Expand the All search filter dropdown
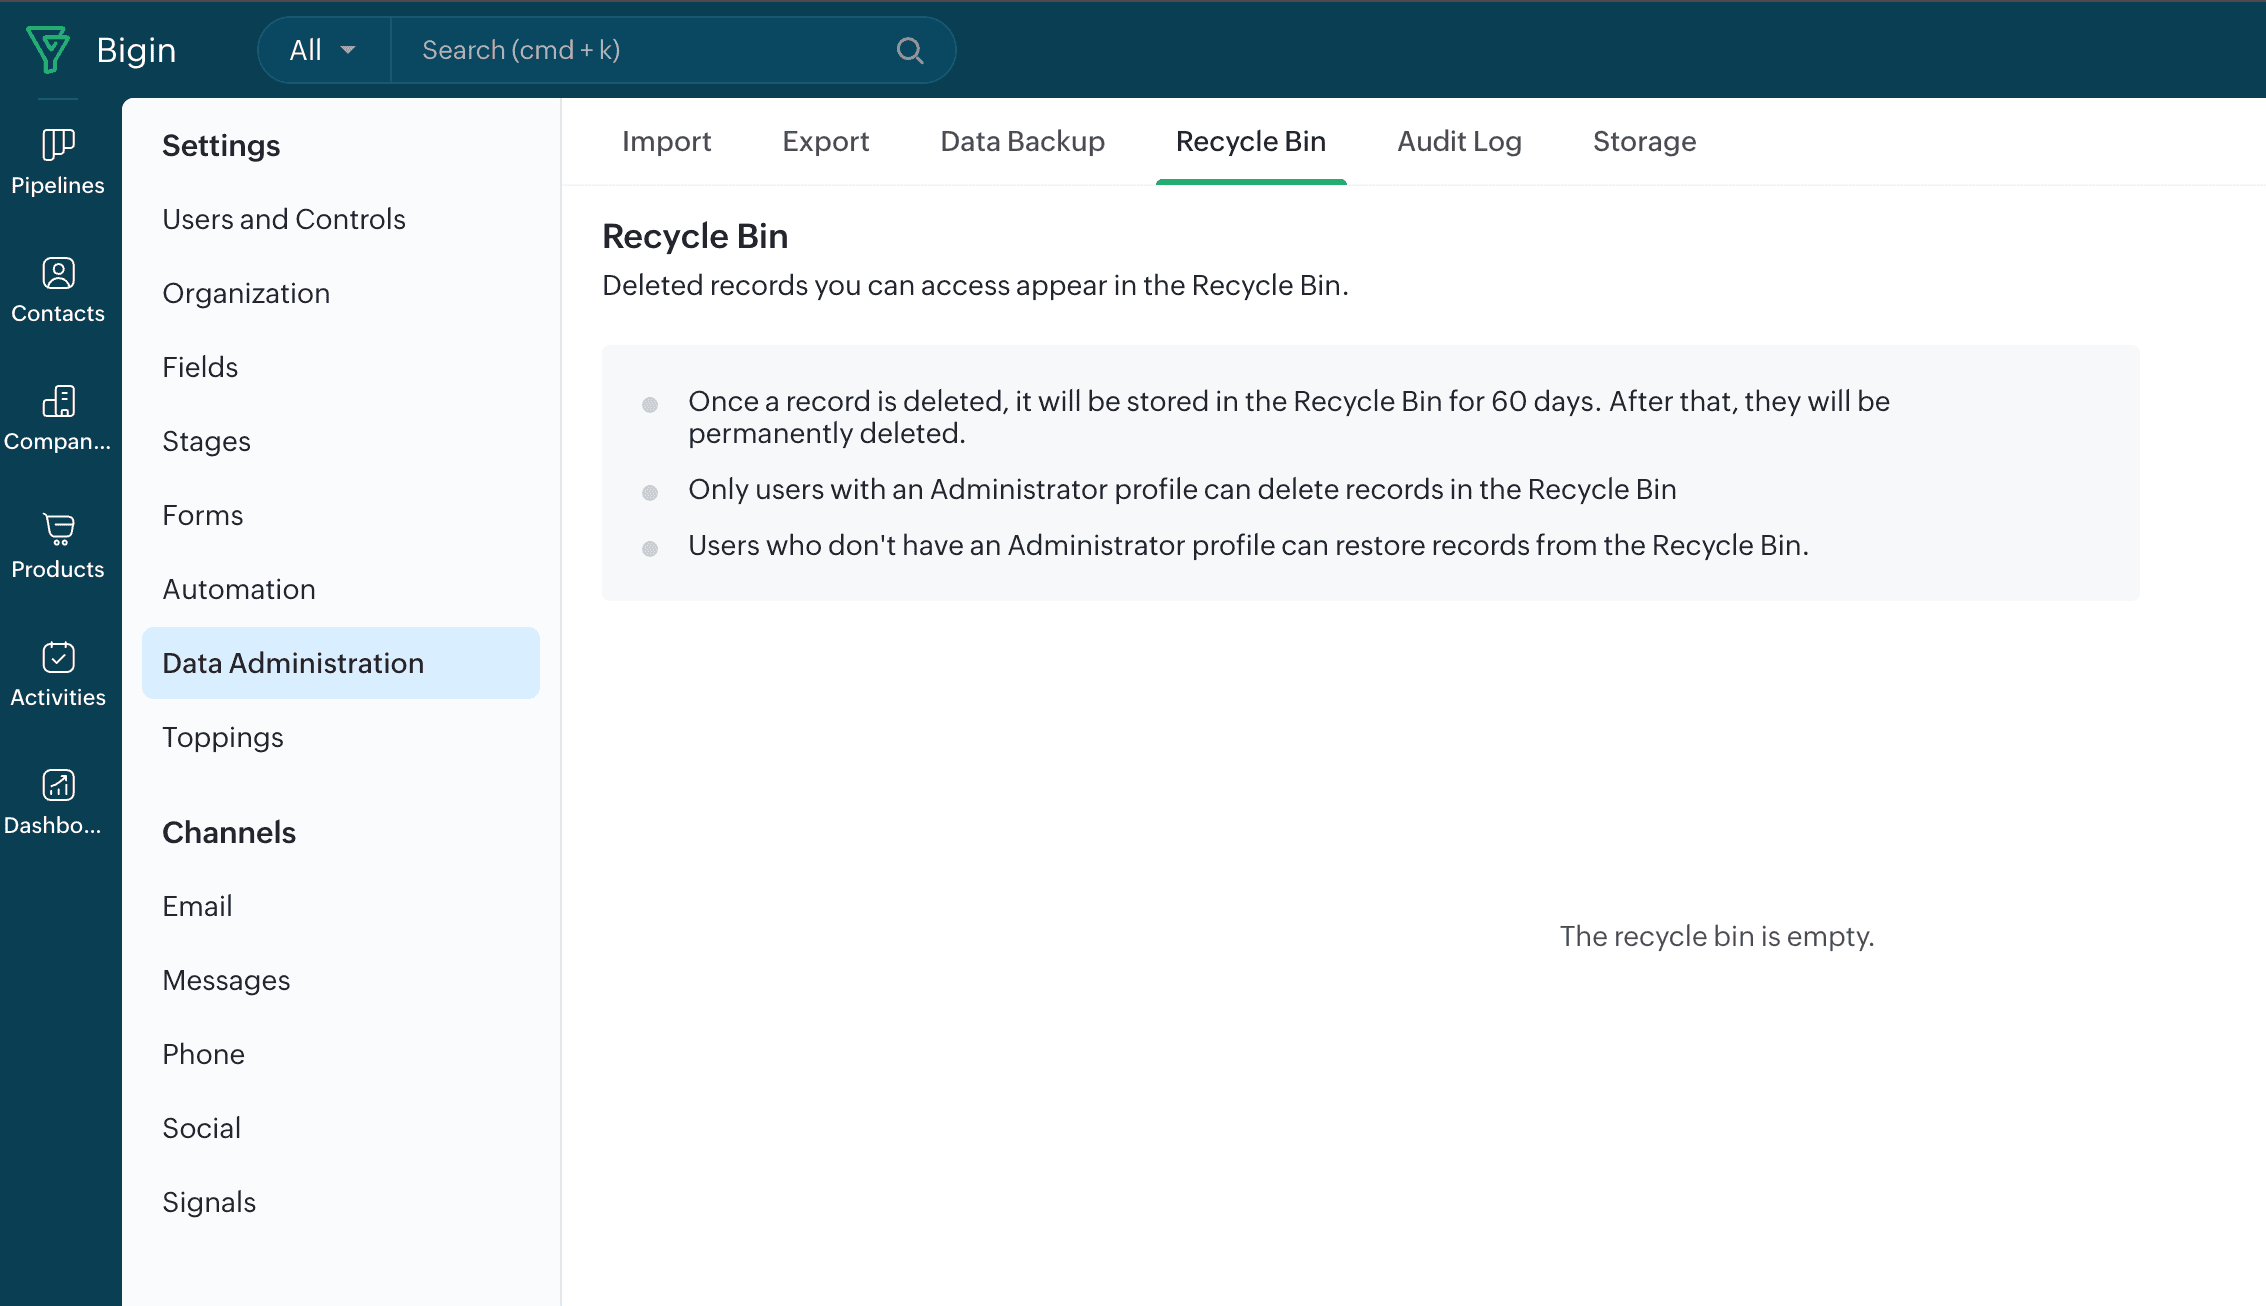 point(322,50)
